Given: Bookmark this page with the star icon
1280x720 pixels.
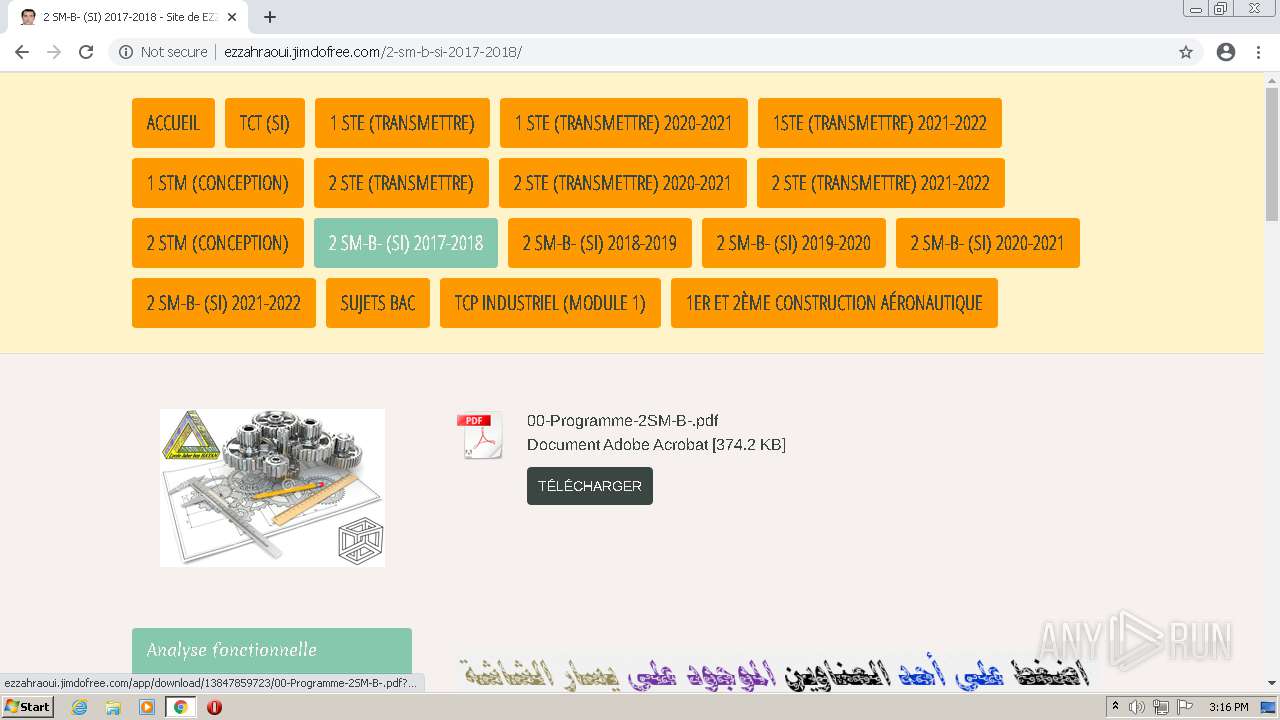Looking at the screenshot, I should click(x=1186, y=52).
